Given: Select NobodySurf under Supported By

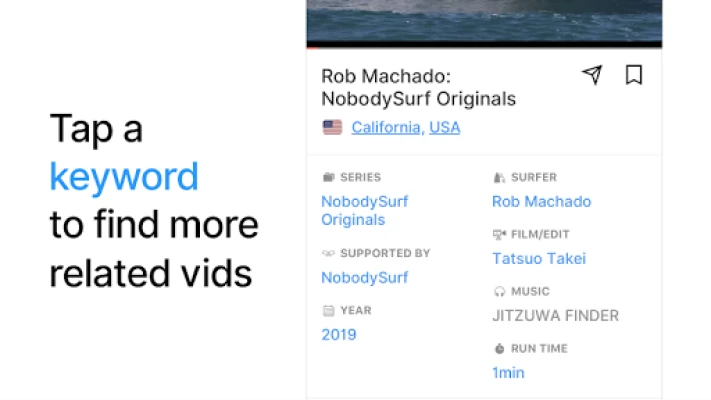Looking at the screenshot, I should [365, 278].
